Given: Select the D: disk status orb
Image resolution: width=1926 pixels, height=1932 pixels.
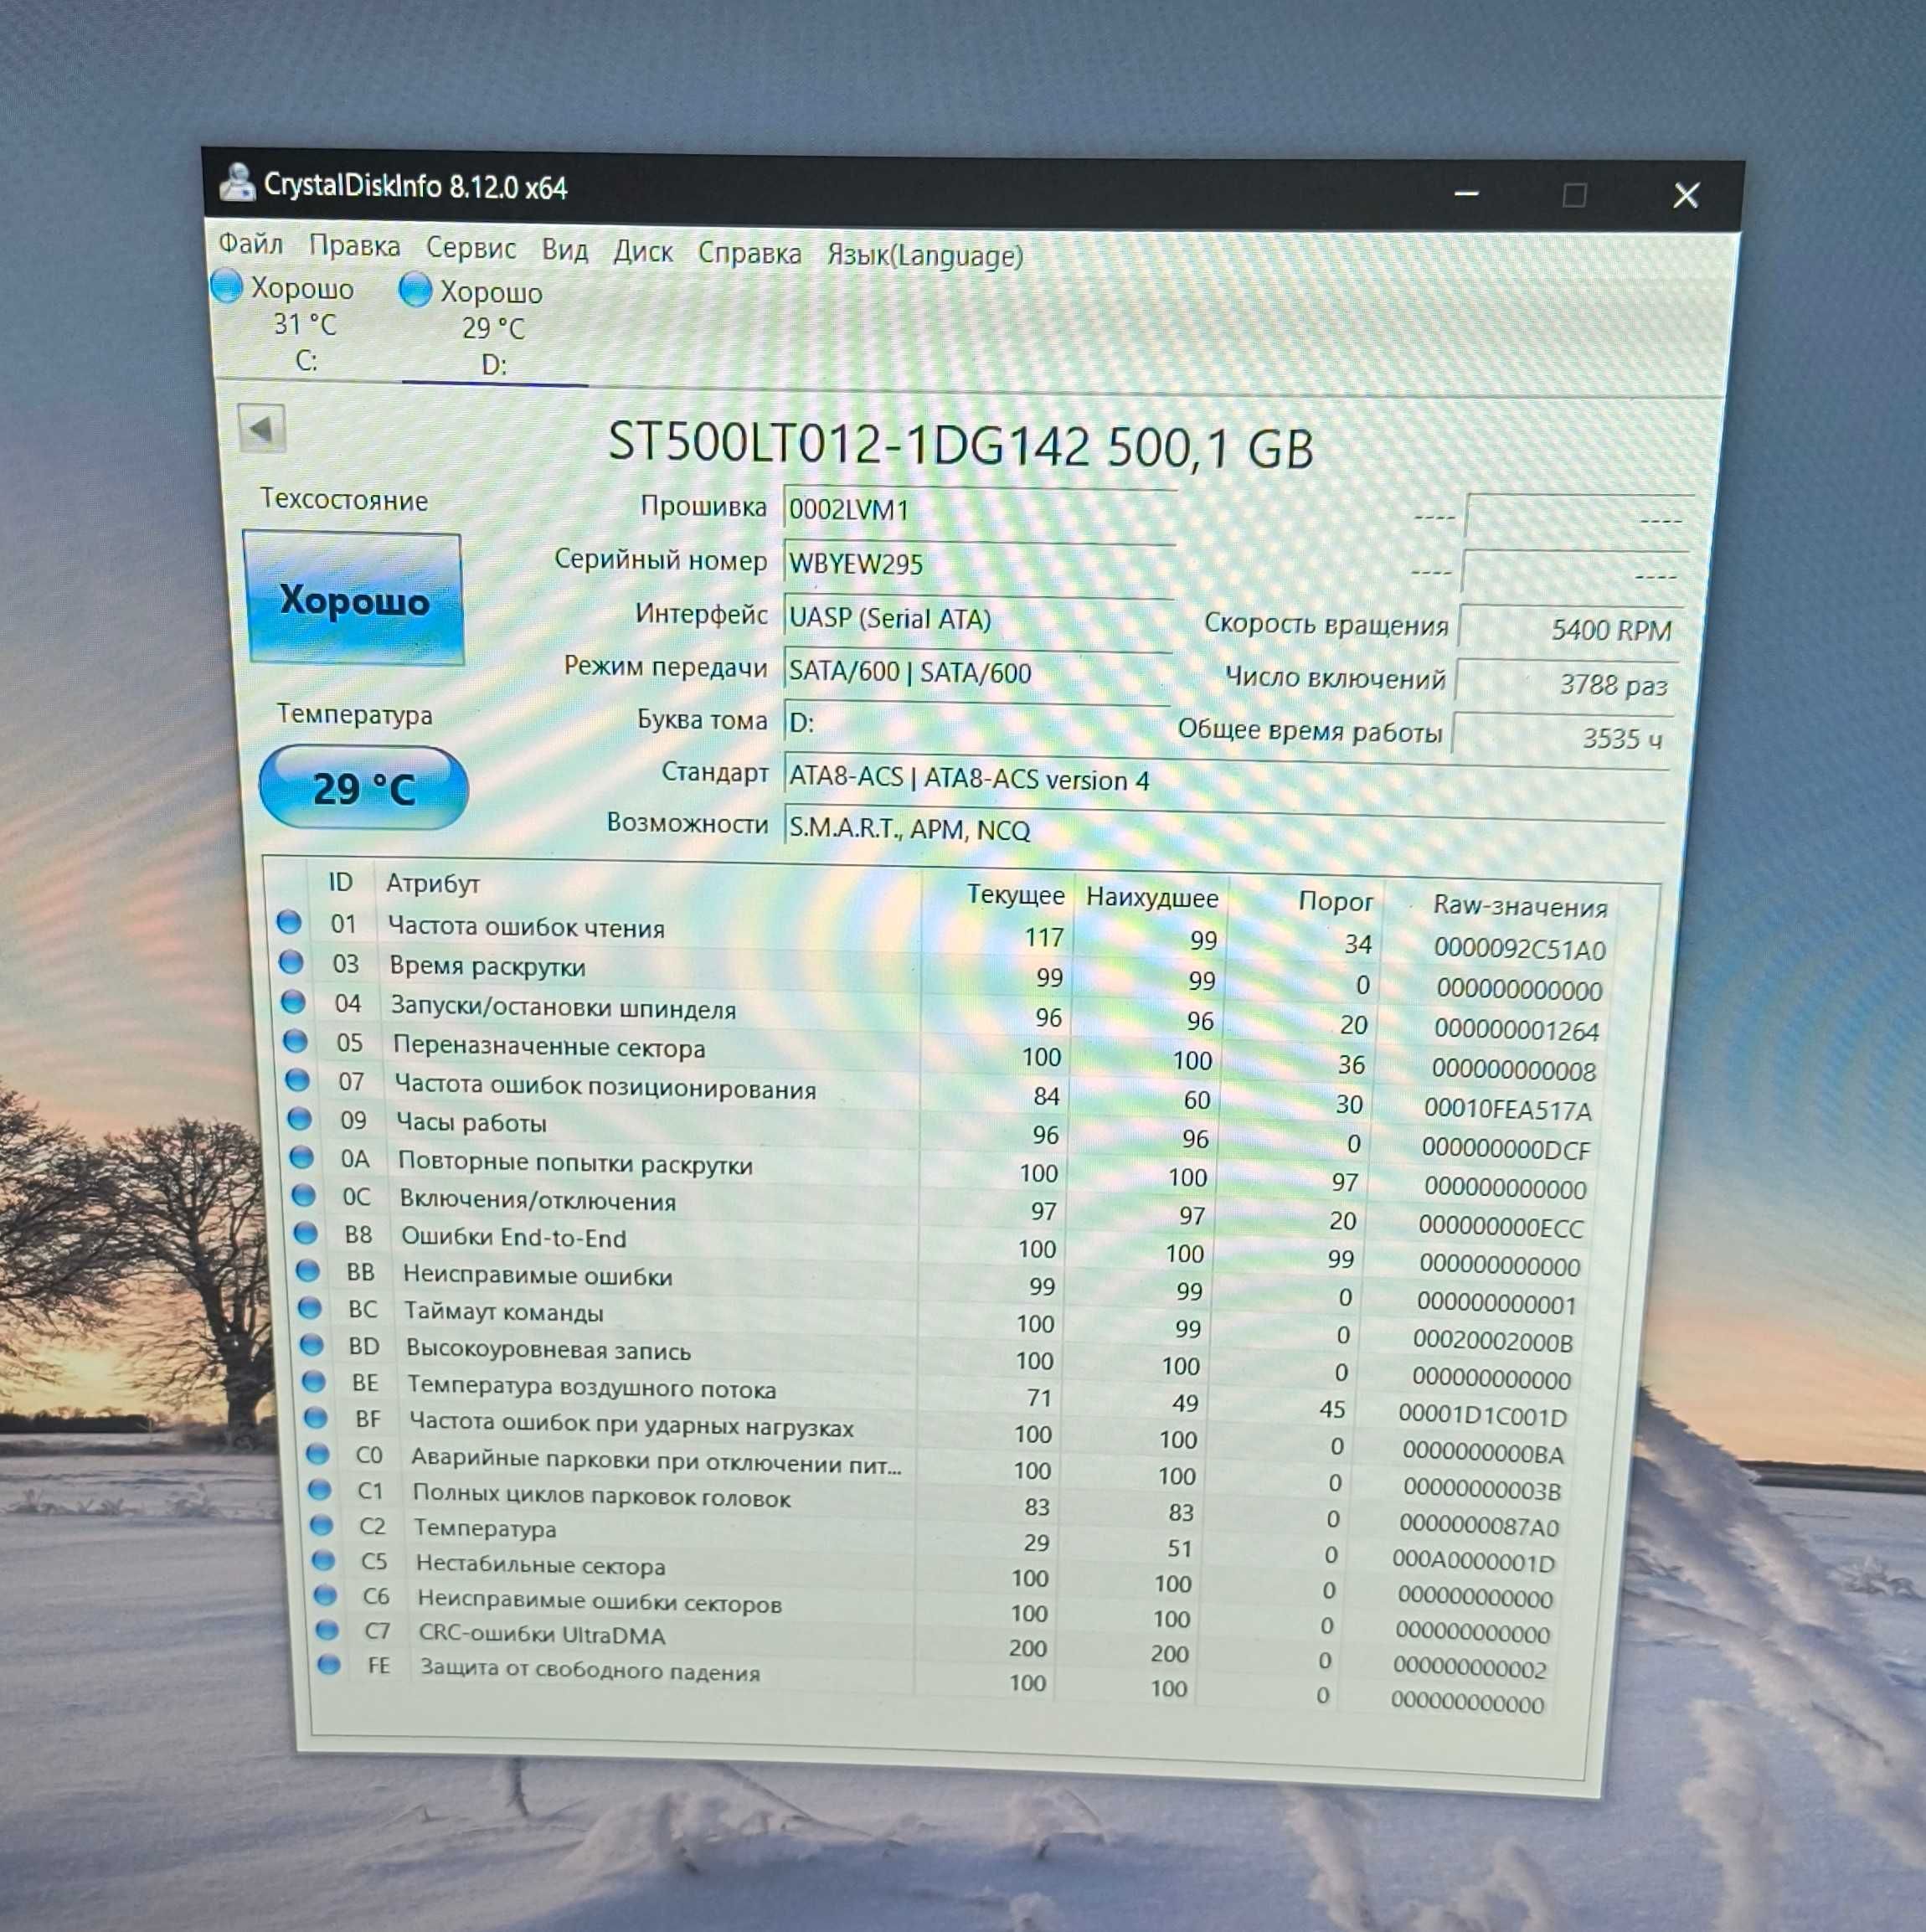Looking at the screenshot, I should [x=415, y=289].
